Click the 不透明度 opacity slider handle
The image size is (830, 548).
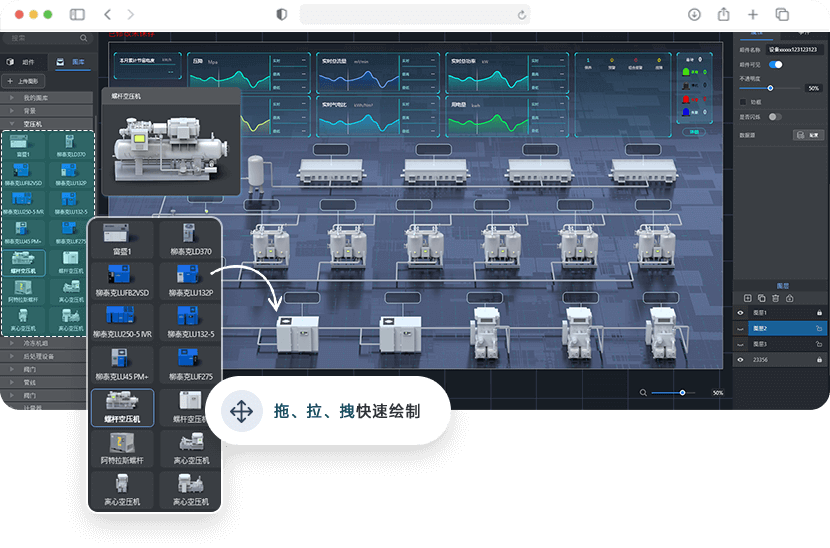(x=770, y=88)
